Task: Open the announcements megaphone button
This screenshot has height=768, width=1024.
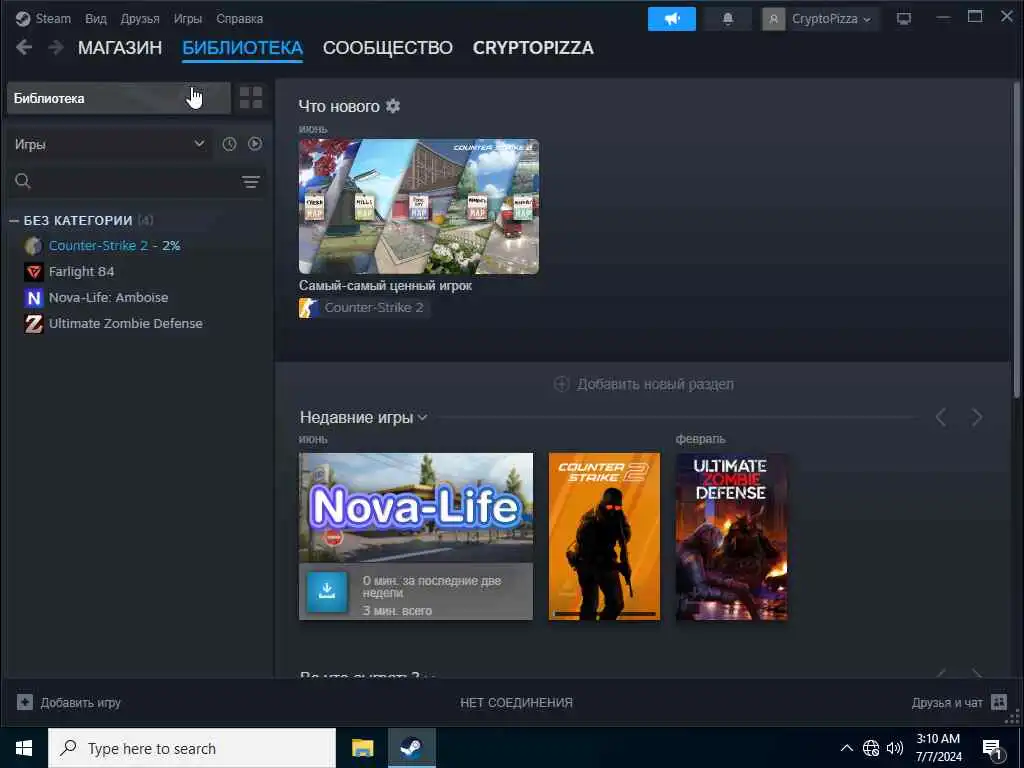Action: coord(671,19)
